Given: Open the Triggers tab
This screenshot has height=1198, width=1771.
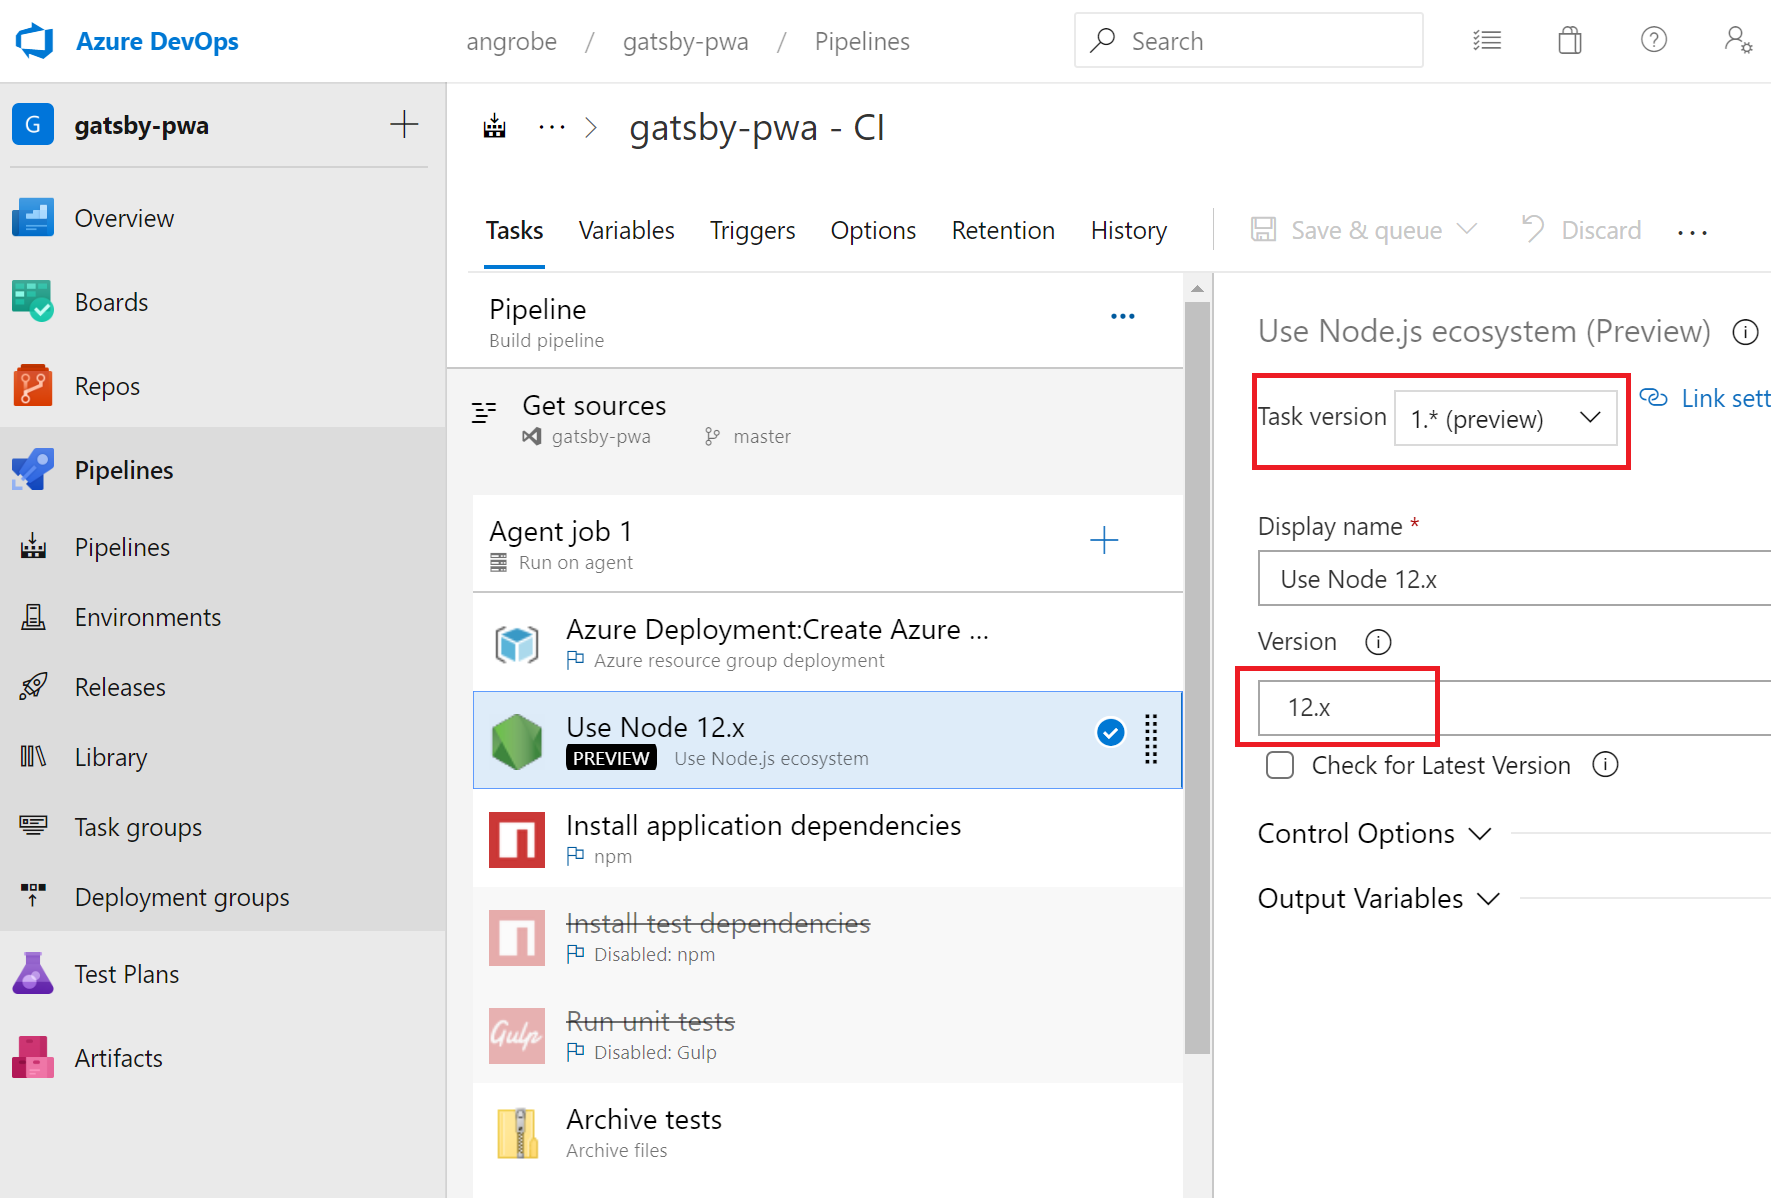Looking at the screenshot, I should pyautogui.click(x=752, y=230).
